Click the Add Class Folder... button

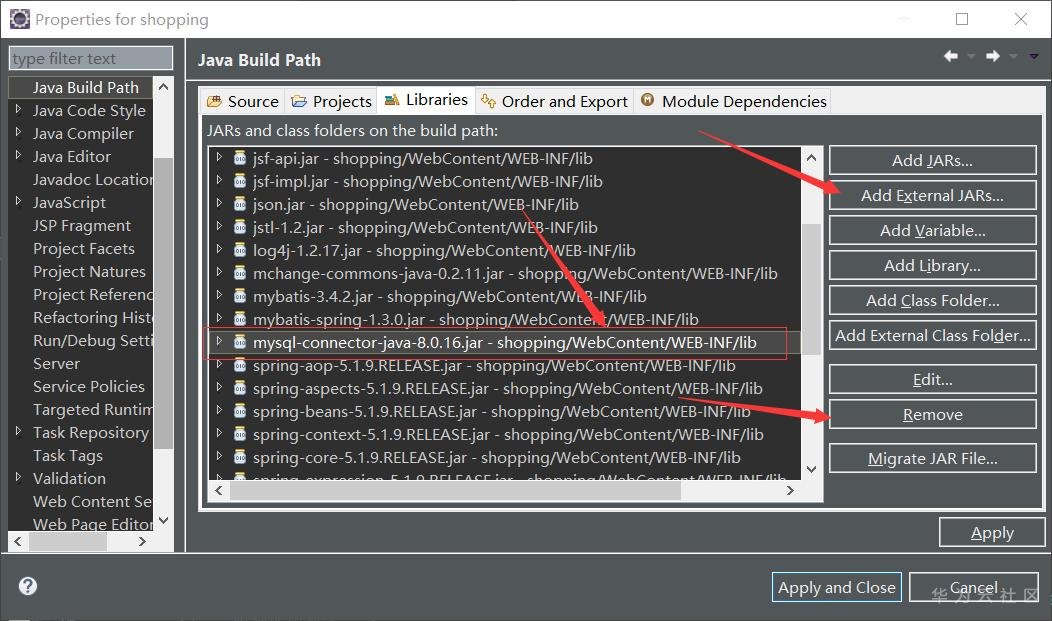click(933, 300)
